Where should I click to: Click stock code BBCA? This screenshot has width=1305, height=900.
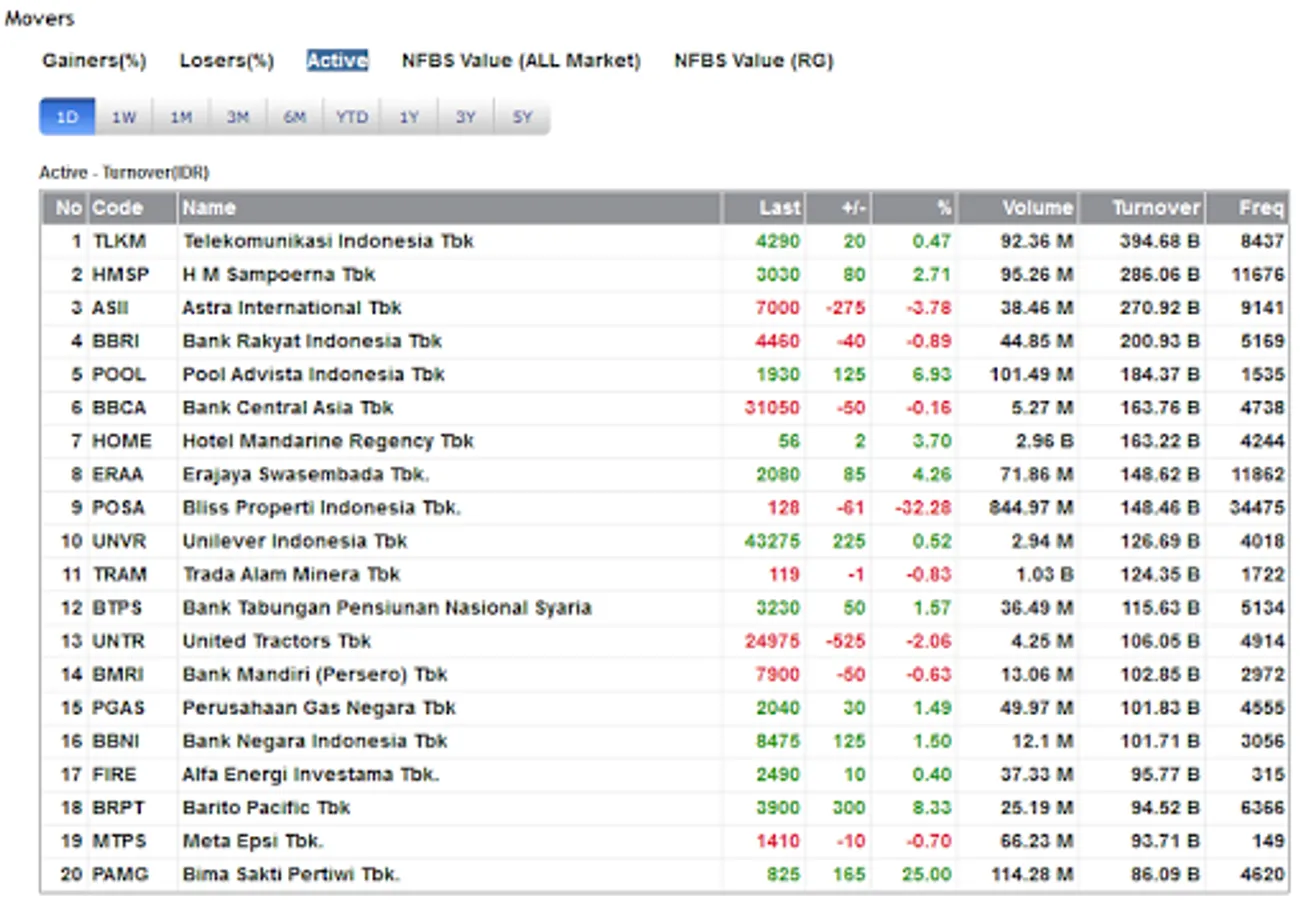[119, 408]
